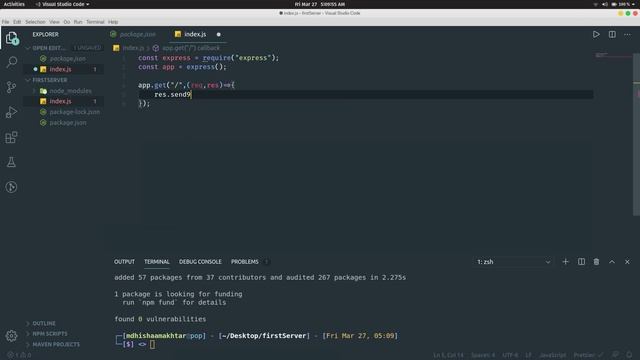Open the Source Control view icon

[x=11, y=87]
